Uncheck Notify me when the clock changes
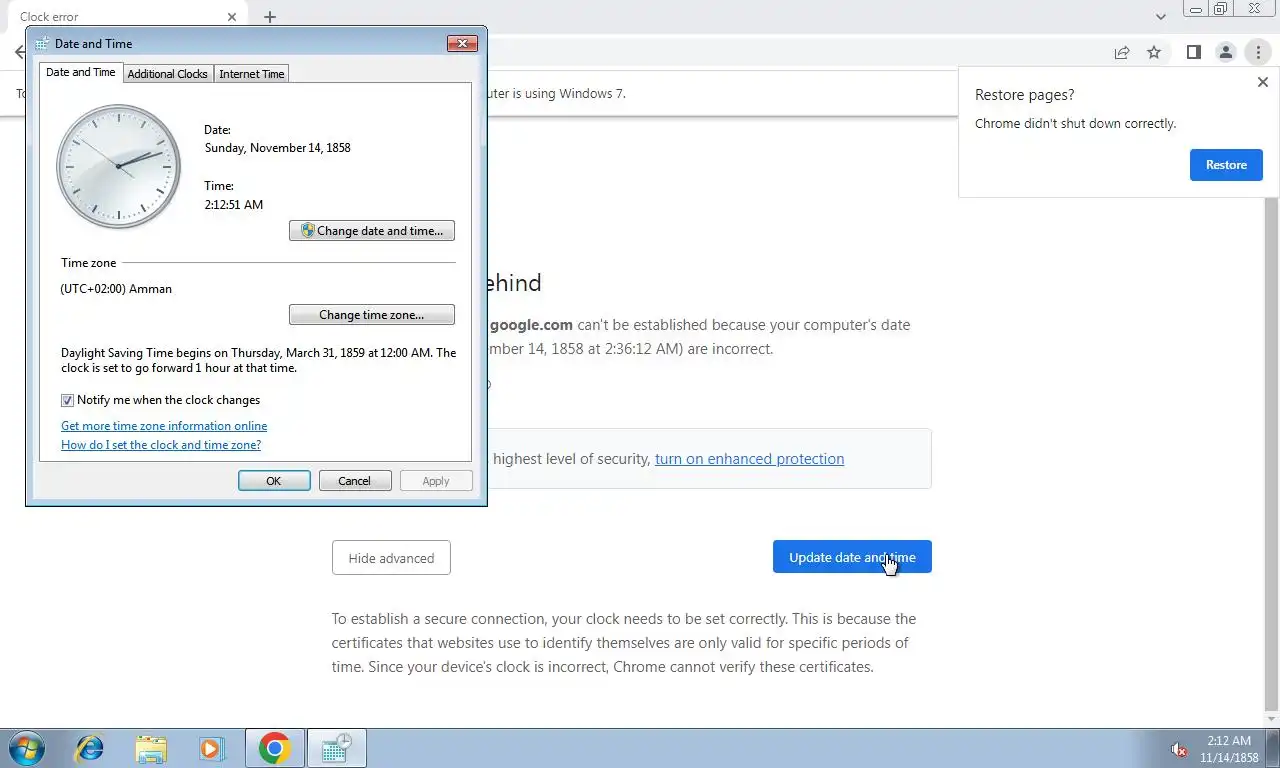 tap(68, 400)
